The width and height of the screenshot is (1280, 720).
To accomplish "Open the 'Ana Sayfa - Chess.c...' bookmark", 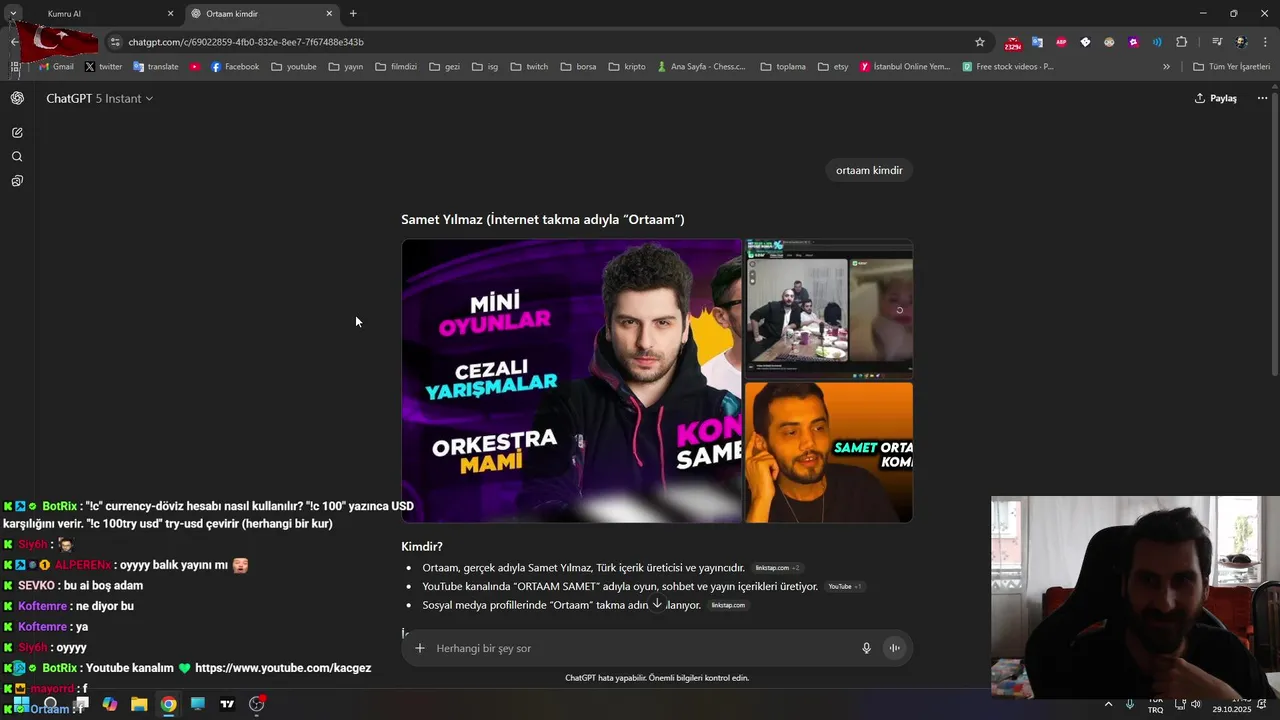I will pyautogui.click(x=701, y=67).
